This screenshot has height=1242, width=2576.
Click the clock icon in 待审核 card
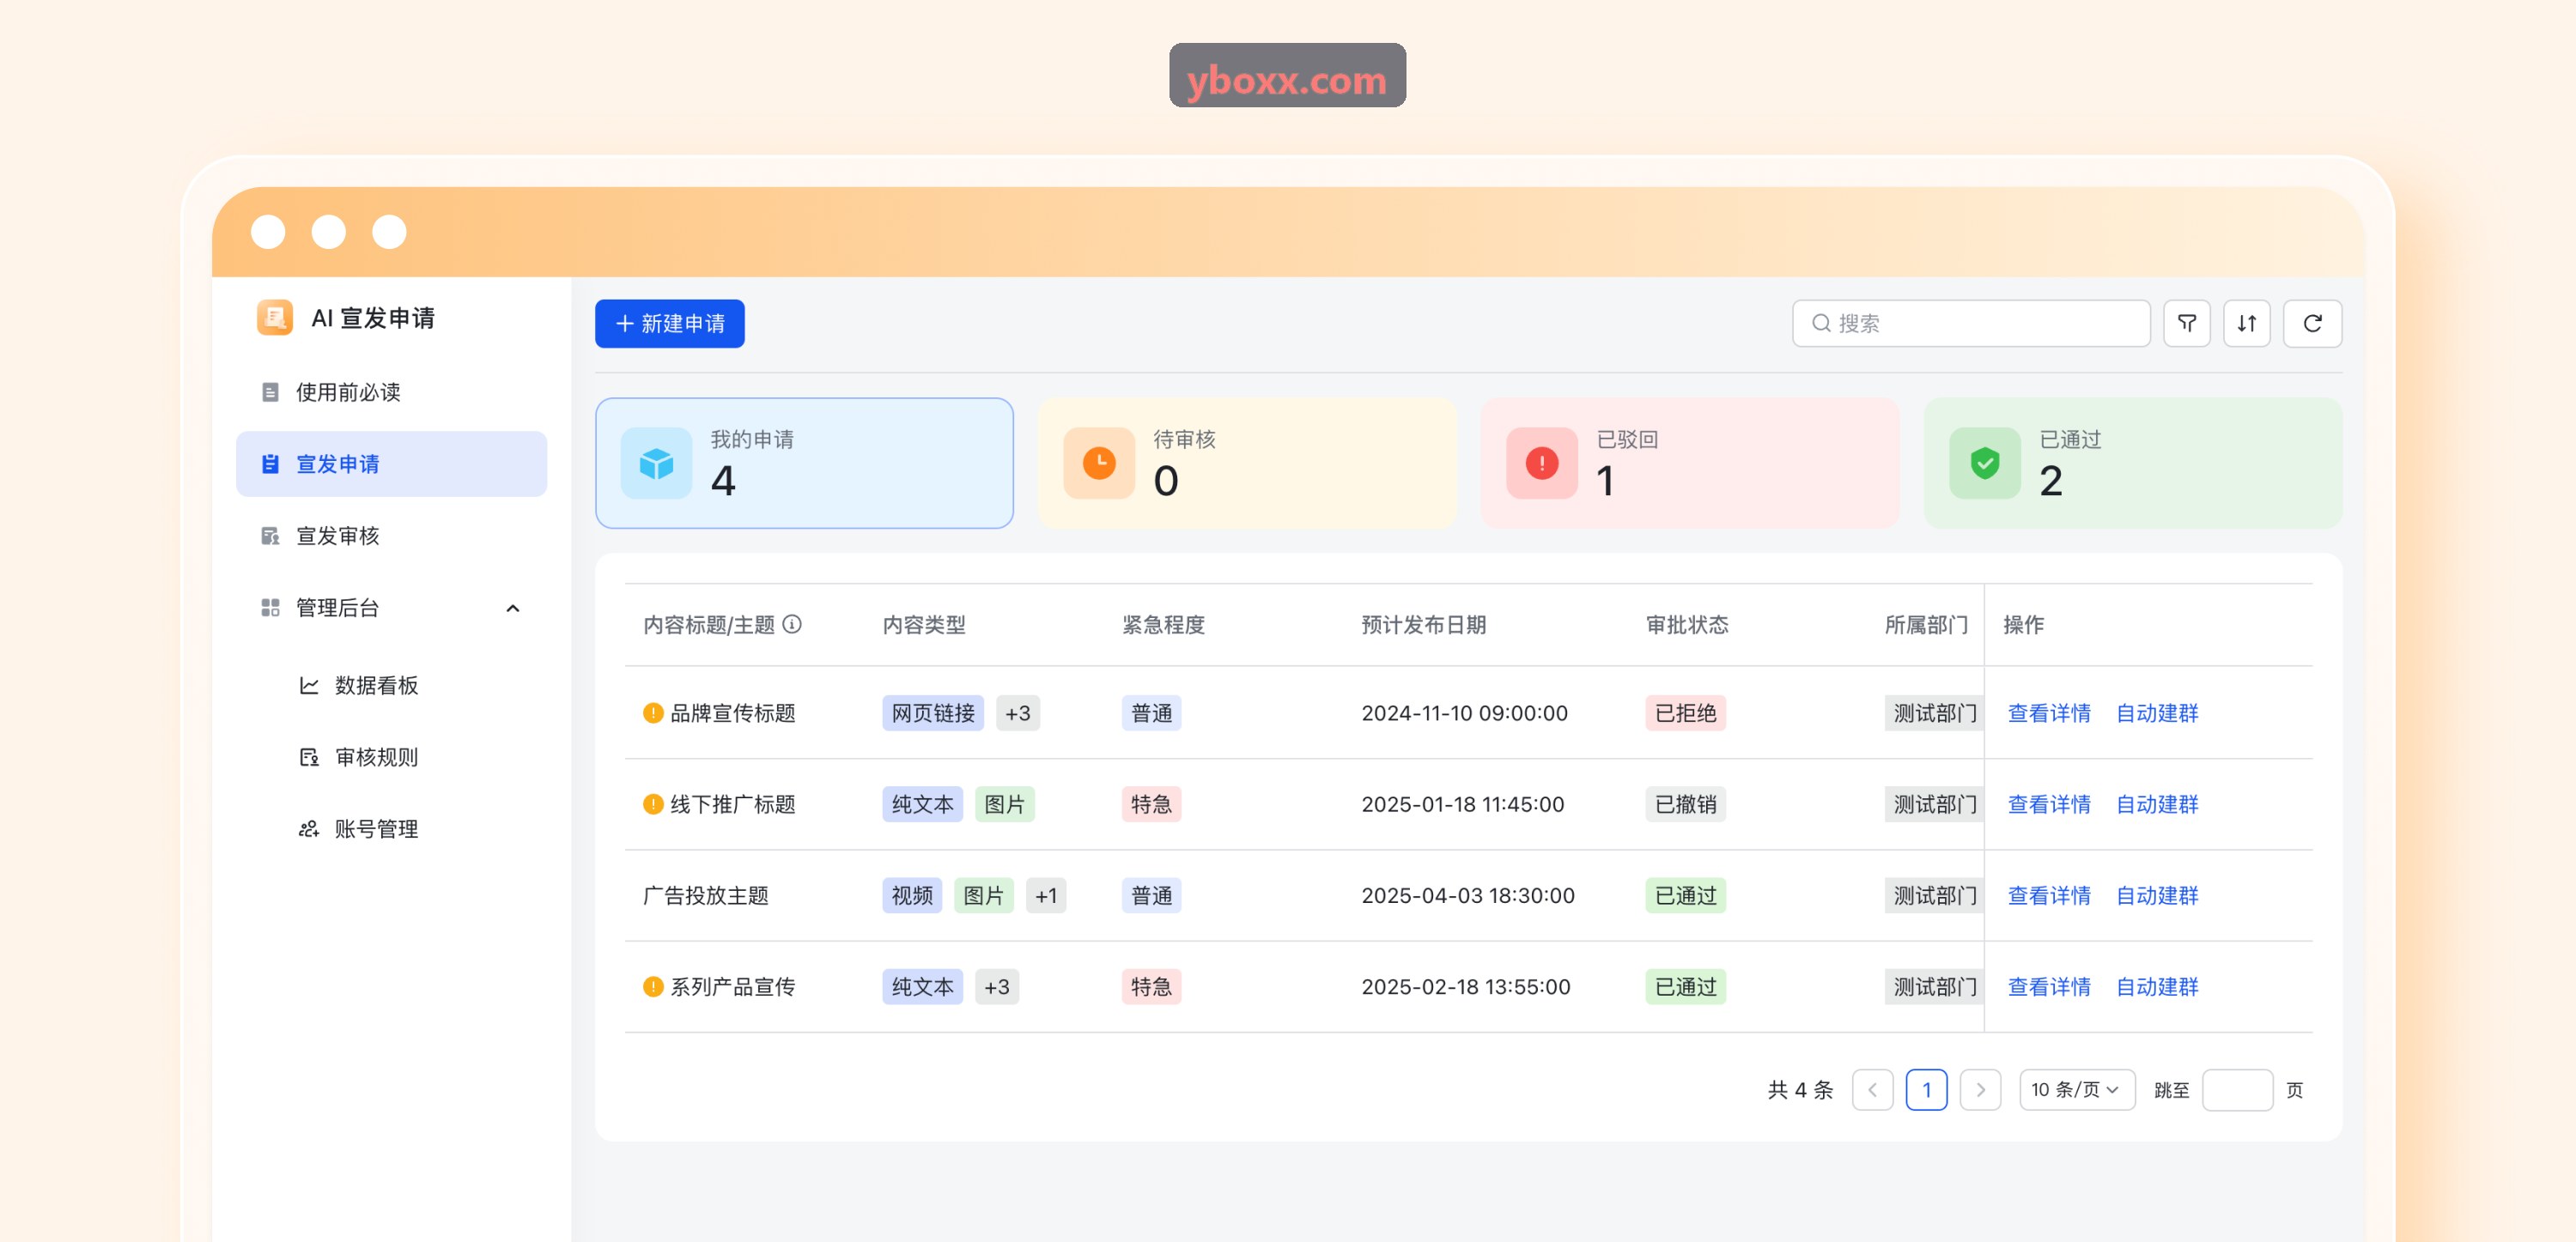point(1099,463)
